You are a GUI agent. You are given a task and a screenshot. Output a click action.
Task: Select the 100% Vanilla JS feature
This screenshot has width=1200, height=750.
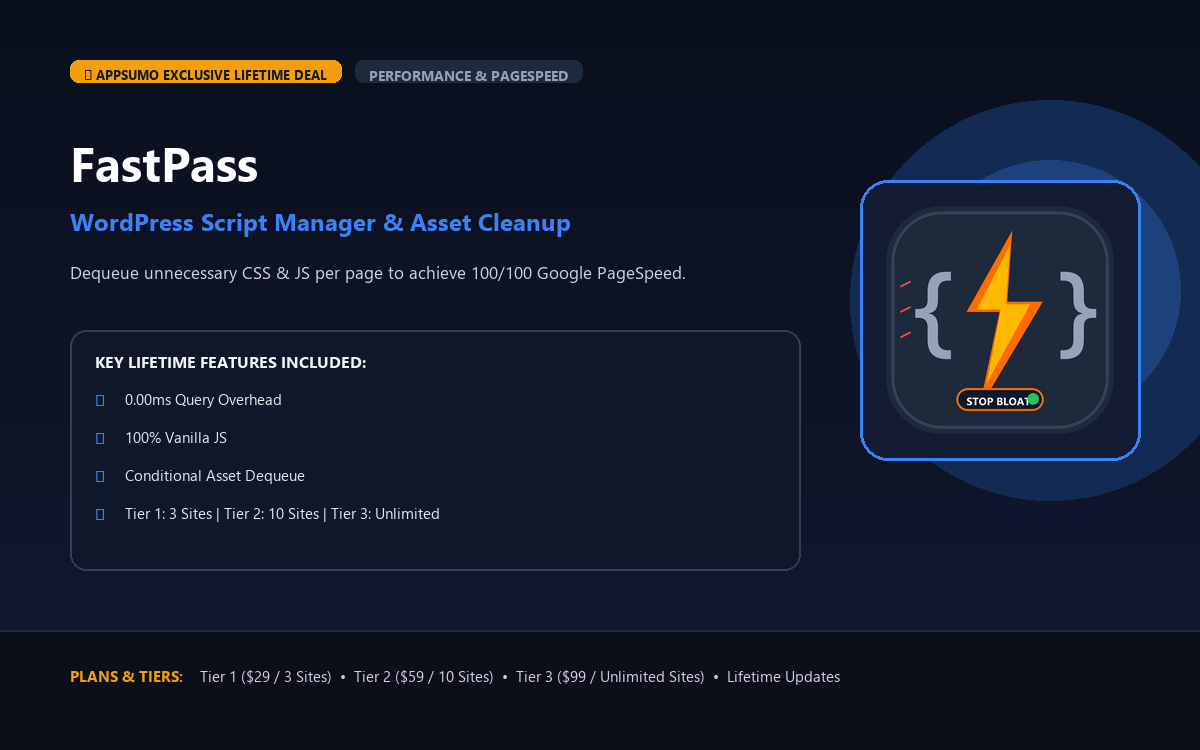coord(176,438)
